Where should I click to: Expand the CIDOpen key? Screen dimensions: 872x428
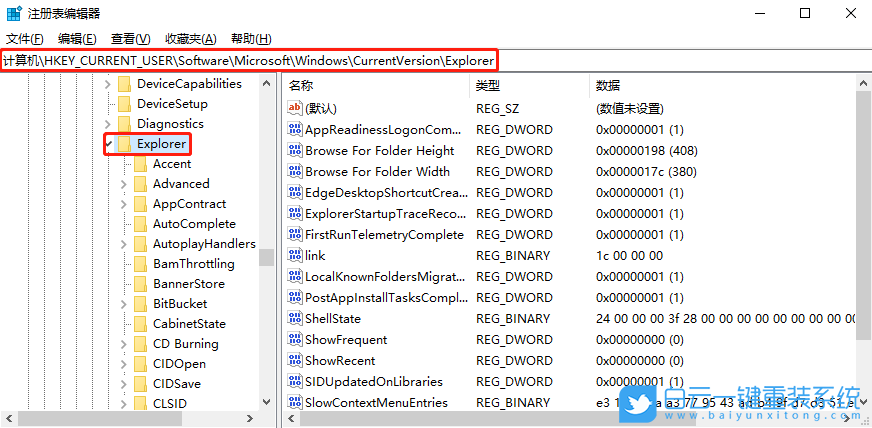[123, 364]
